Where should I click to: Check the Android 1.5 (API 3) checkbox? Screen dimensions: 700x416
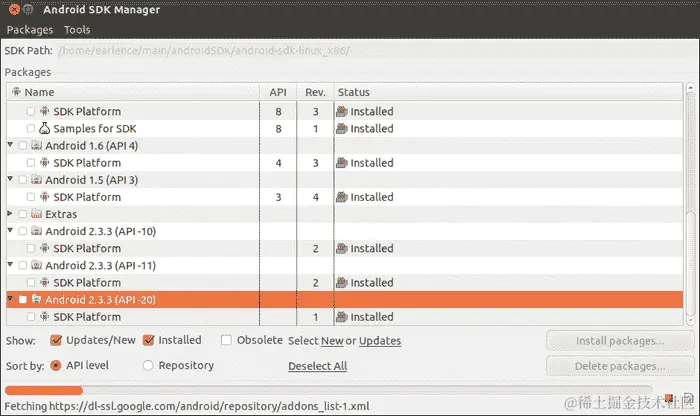point(22,180)
